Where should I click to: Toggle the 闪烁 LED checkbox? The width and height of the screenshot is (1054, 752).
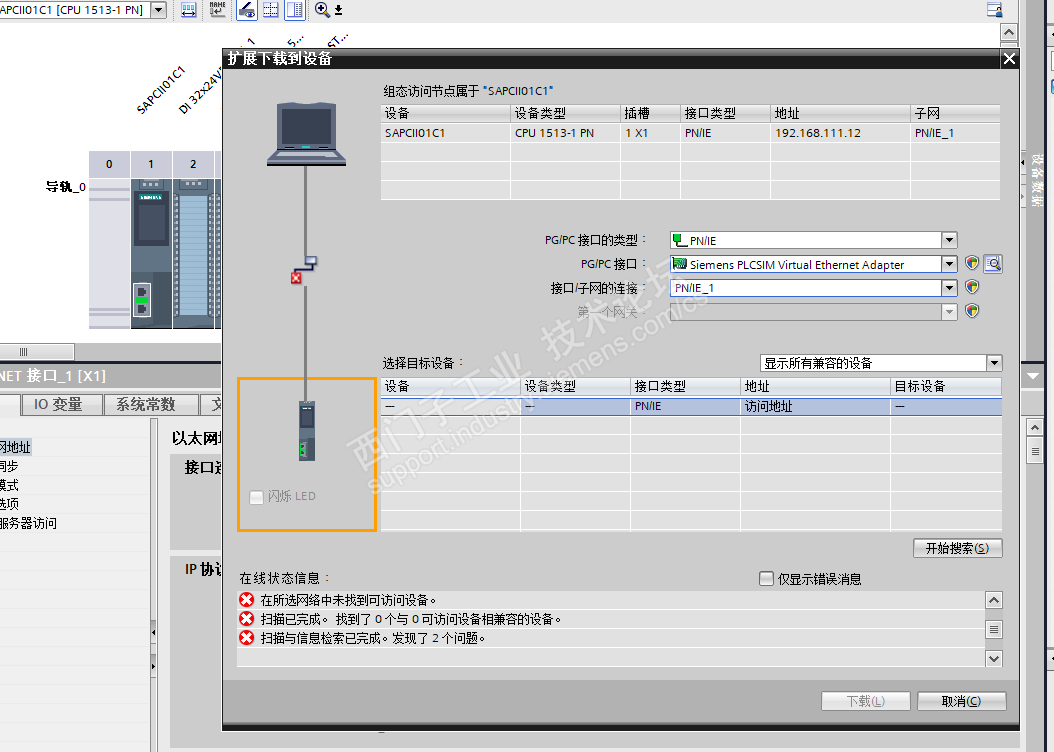coord(256,497)
